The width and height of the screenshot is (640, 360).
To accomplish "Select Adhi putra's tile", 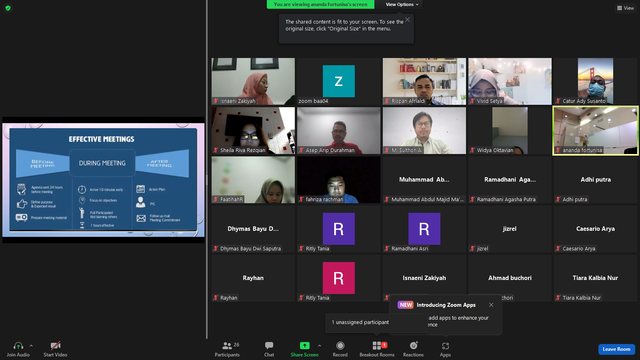I will (x=595, y=180).
